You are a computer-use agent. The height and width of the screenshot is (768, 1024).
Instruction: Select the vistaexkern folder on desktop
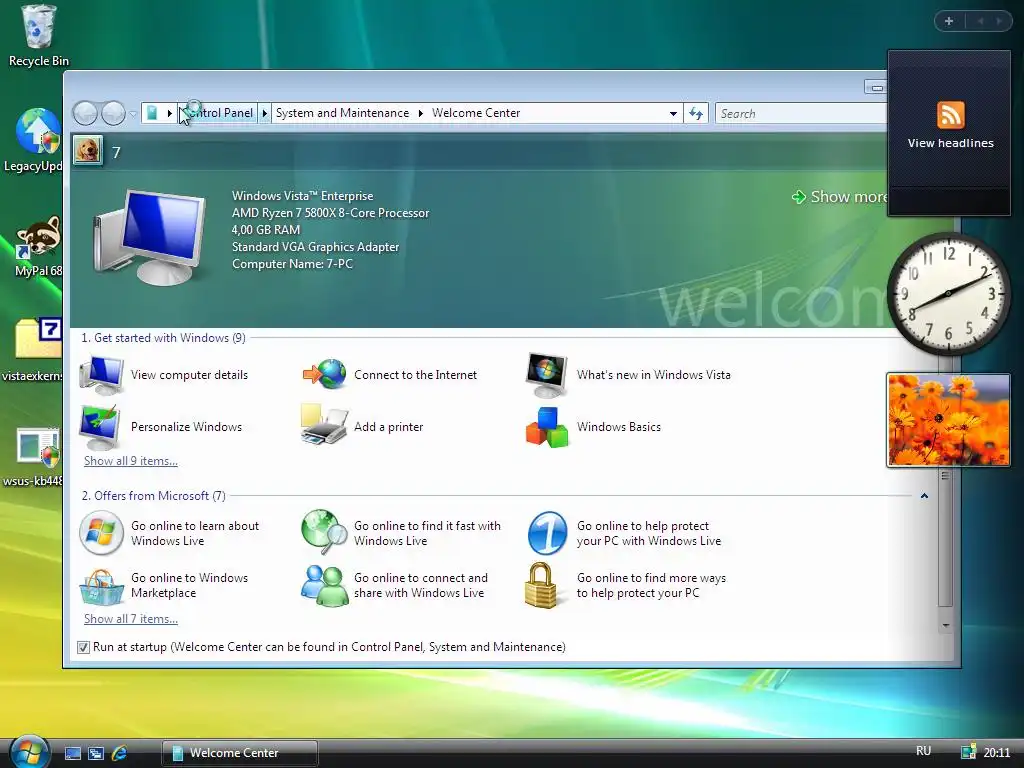click(x=34, y=349)
